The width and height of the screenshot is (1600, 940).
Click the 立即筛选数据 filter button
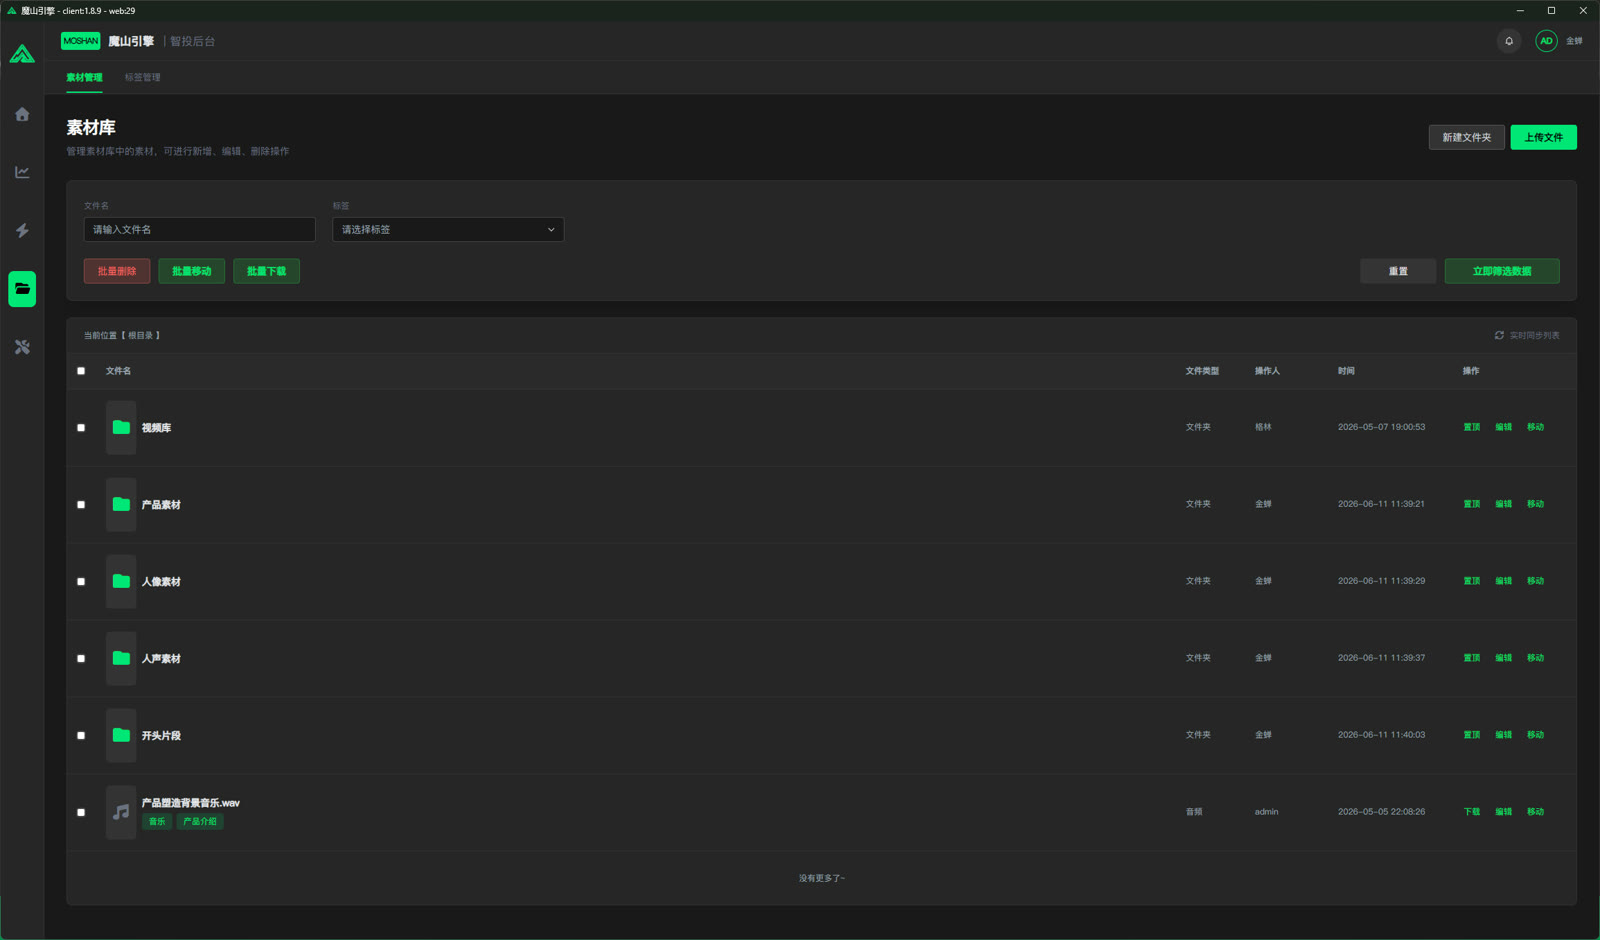tap(1502, 271)
